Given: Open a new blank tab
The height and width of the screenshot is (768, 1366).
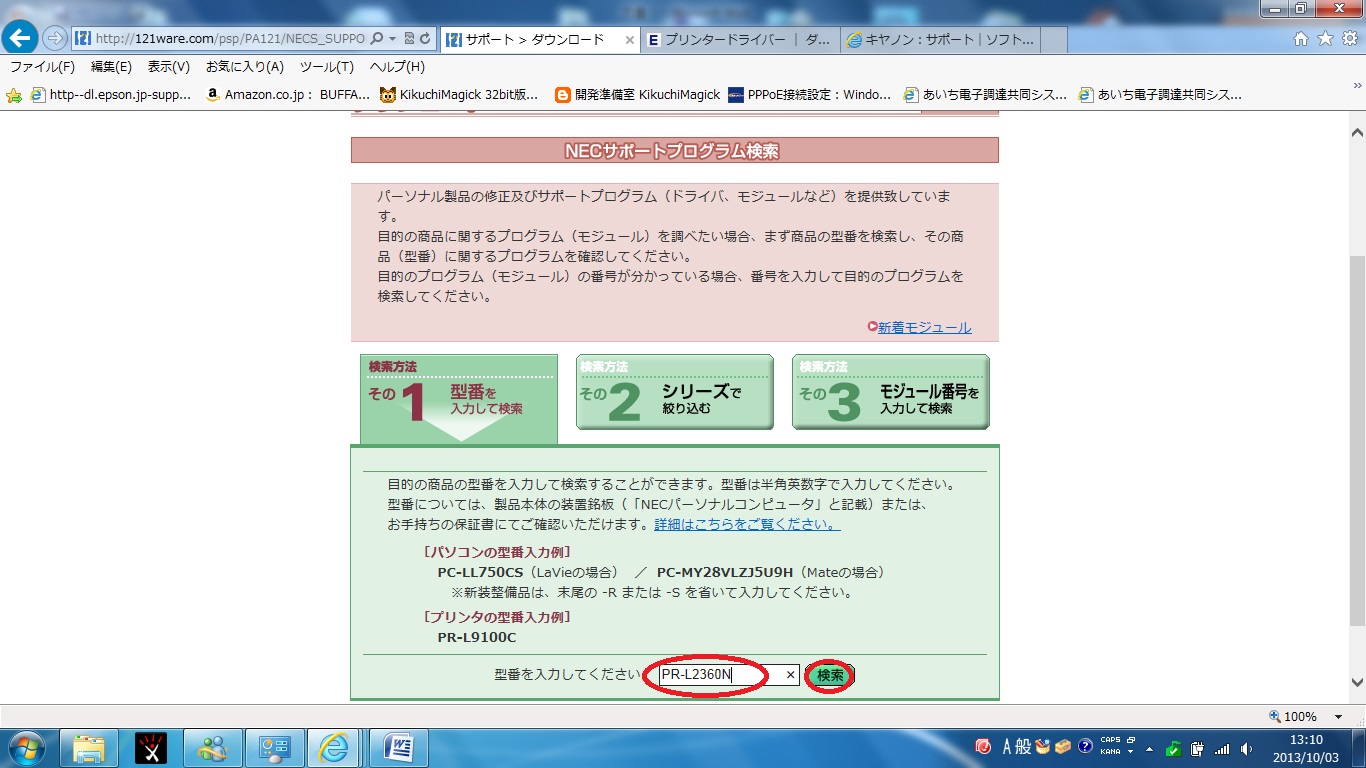Looking at the screenshot, I should point(1053,40).
